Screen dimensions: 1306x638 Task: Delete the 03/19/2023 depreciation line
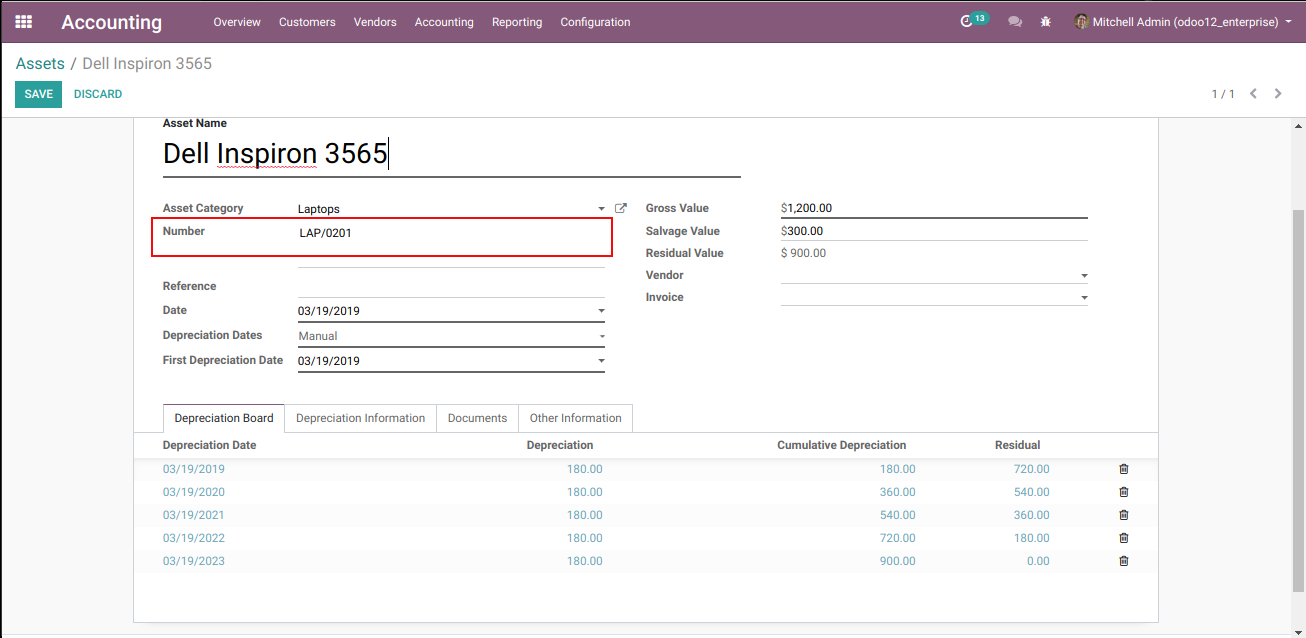coord(1123,561)
